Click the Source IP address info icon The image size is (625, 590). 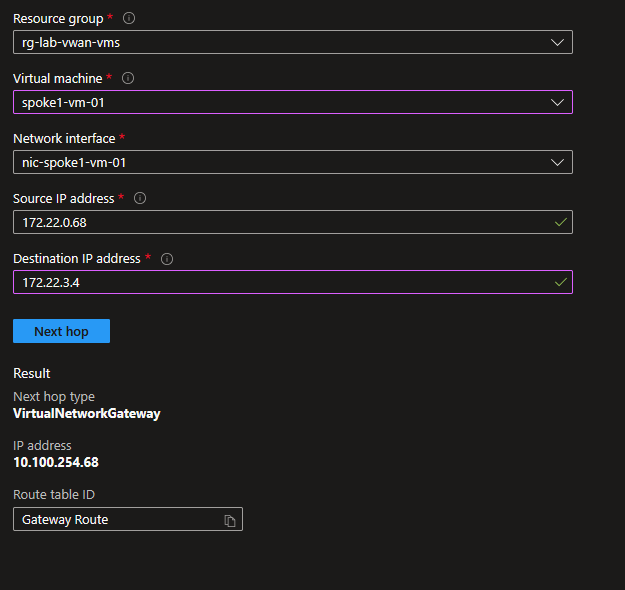140,198
